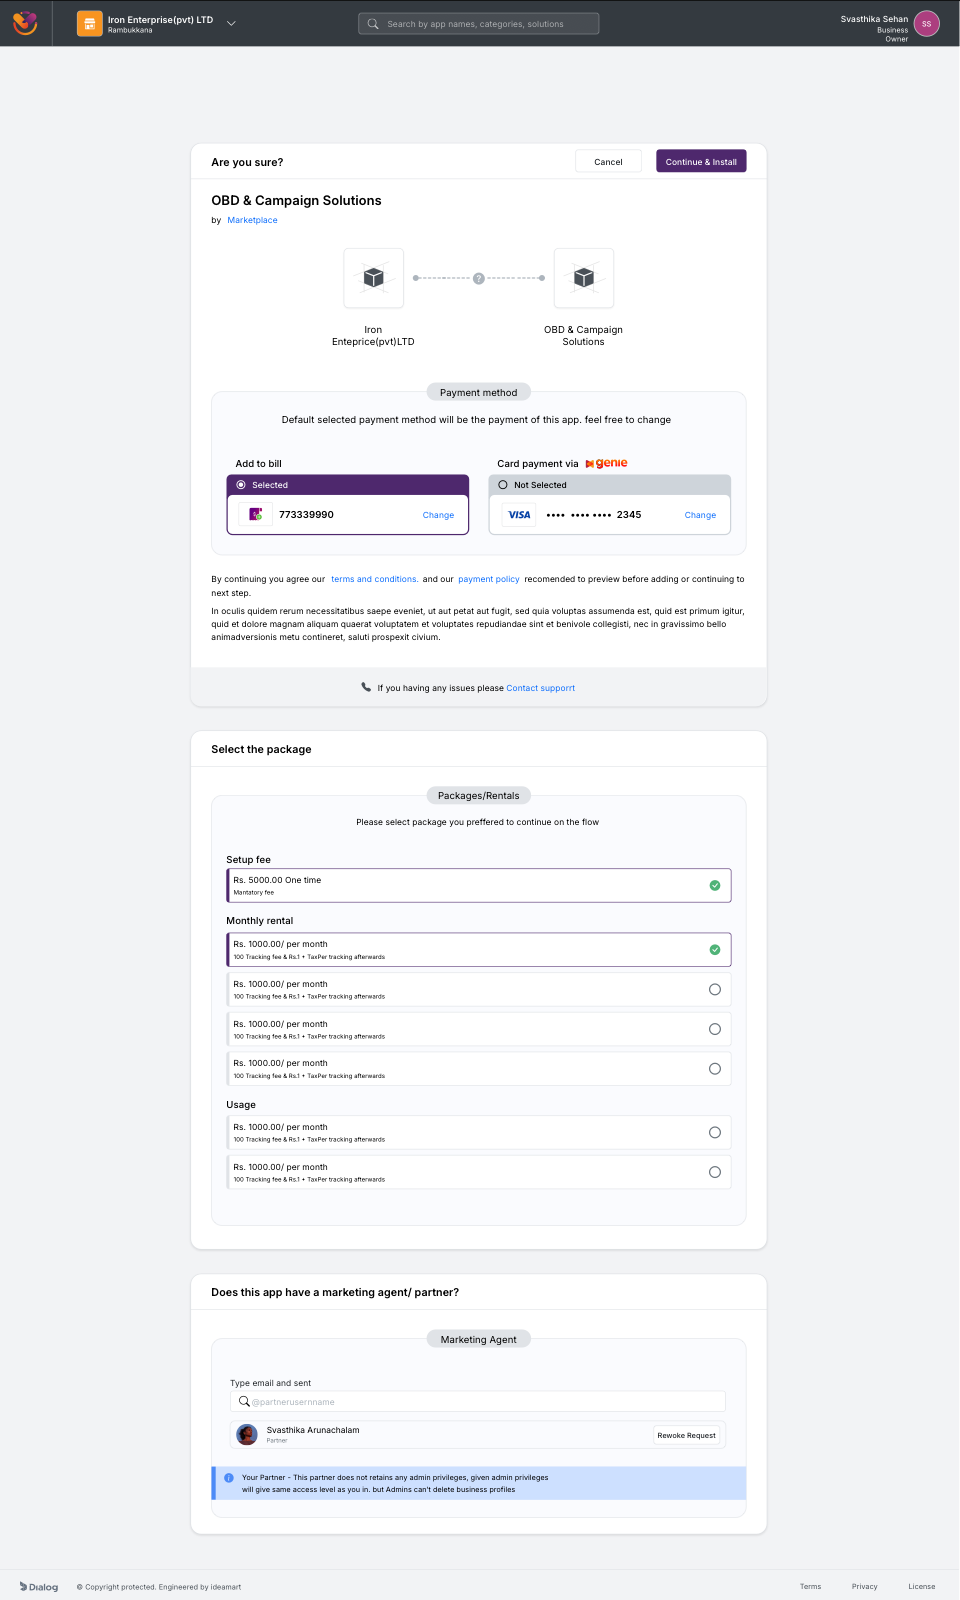Image resolution: width=960 pixels, height=1600 pixels.
Task: Select the second Usage package option
Action: pos(715,1172)
